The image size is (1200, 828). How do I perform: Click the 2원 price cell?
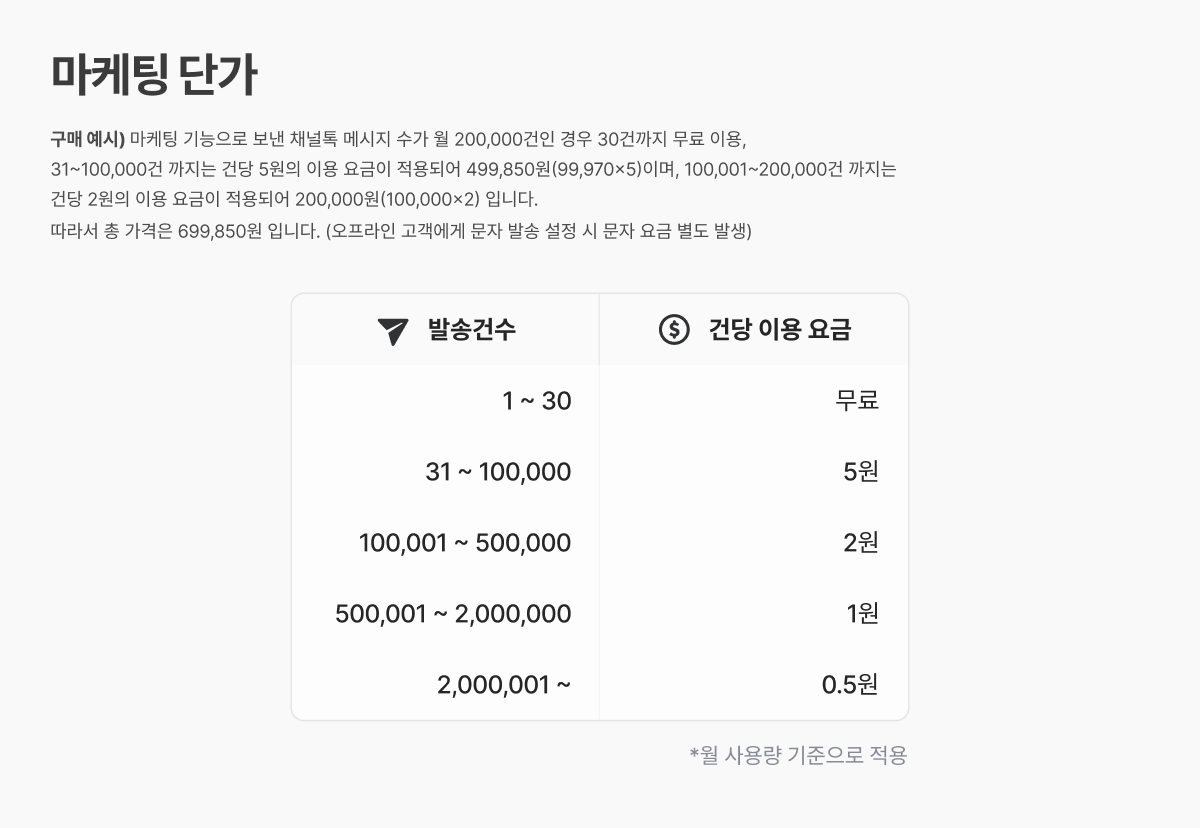point(861,543)
